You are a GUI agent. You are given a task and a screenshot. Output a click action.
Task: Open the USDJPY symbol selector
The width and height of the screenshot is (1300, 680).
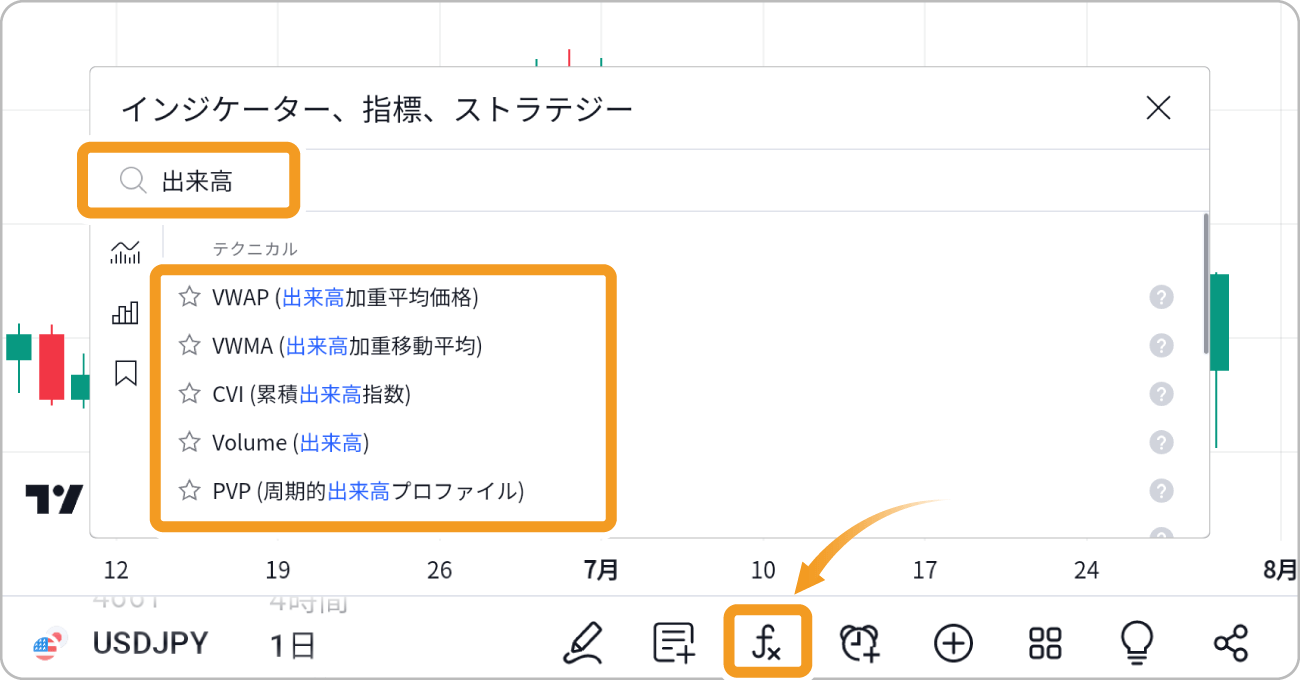coord(150,644)
